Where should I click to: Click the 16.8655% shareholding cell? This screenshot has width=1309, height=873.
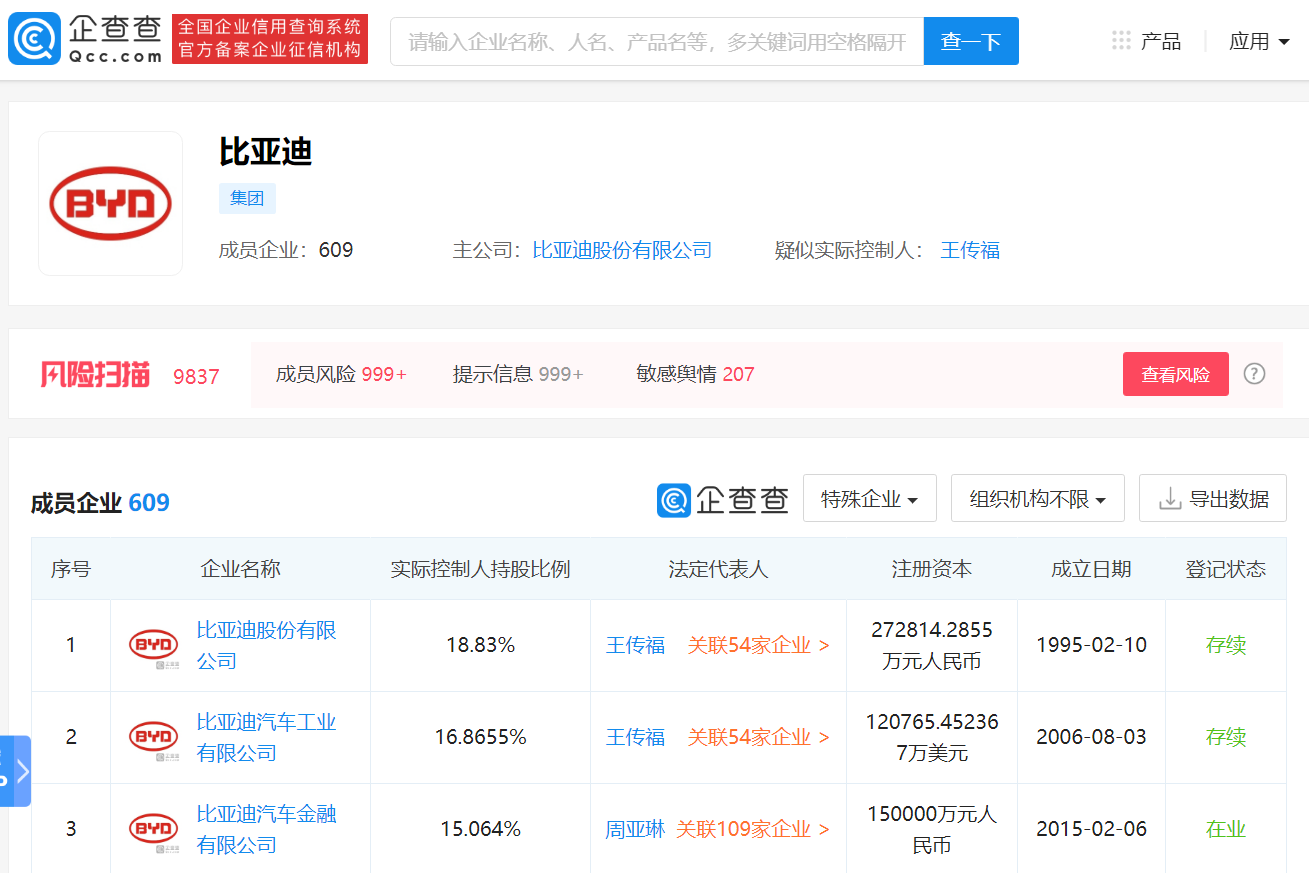point(480,737)
